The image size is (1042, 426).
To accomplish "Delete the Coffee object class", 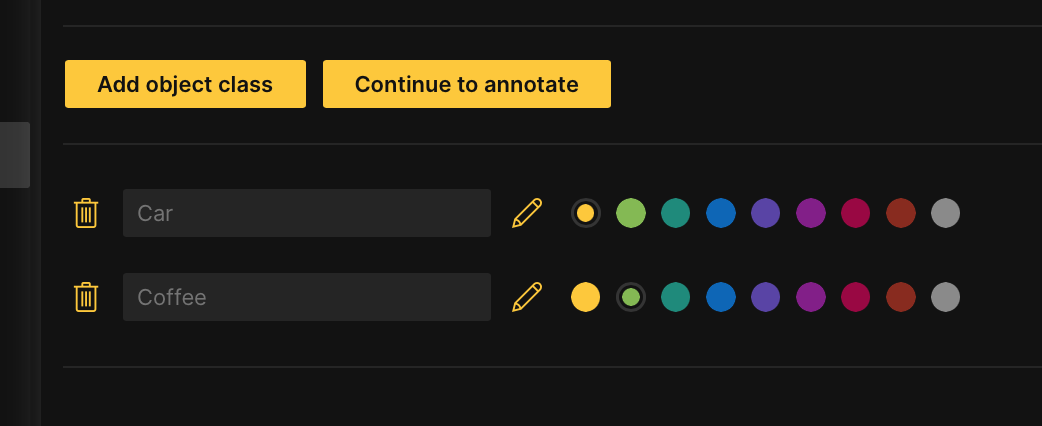I will click(86, 297).
